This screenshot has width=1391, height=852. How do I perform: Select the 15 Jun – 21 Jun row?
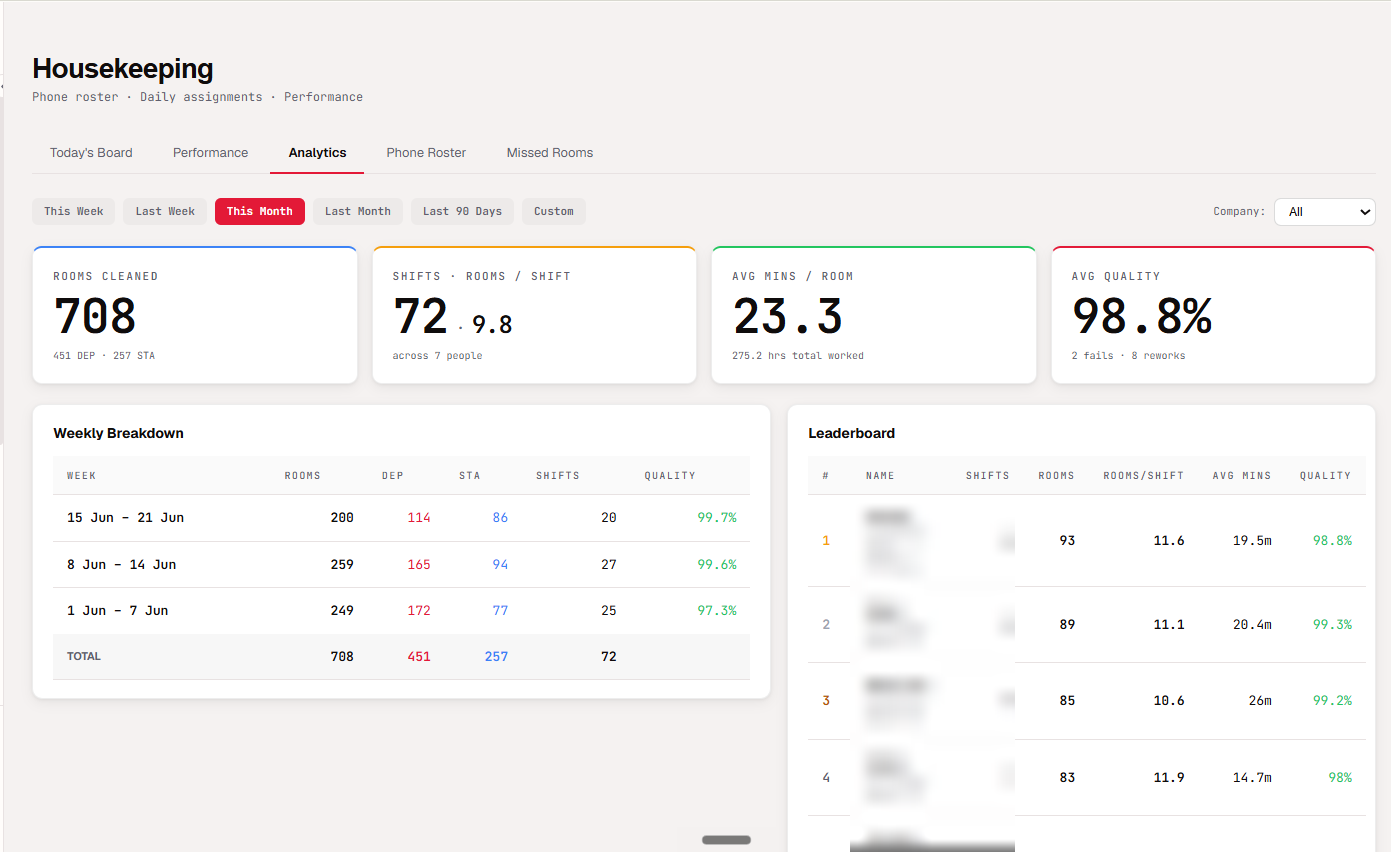(401, 518)
